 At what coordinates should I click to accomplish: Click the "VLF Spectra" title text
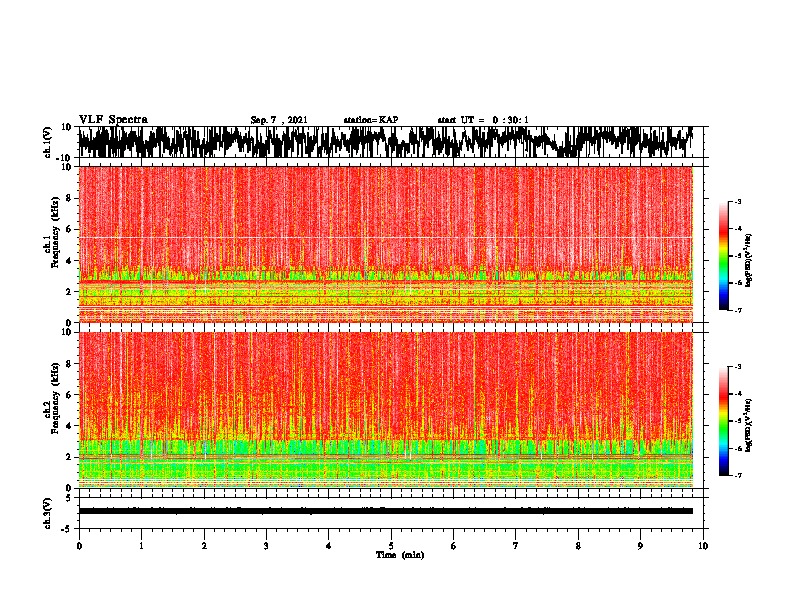click(x=113, y=120)
